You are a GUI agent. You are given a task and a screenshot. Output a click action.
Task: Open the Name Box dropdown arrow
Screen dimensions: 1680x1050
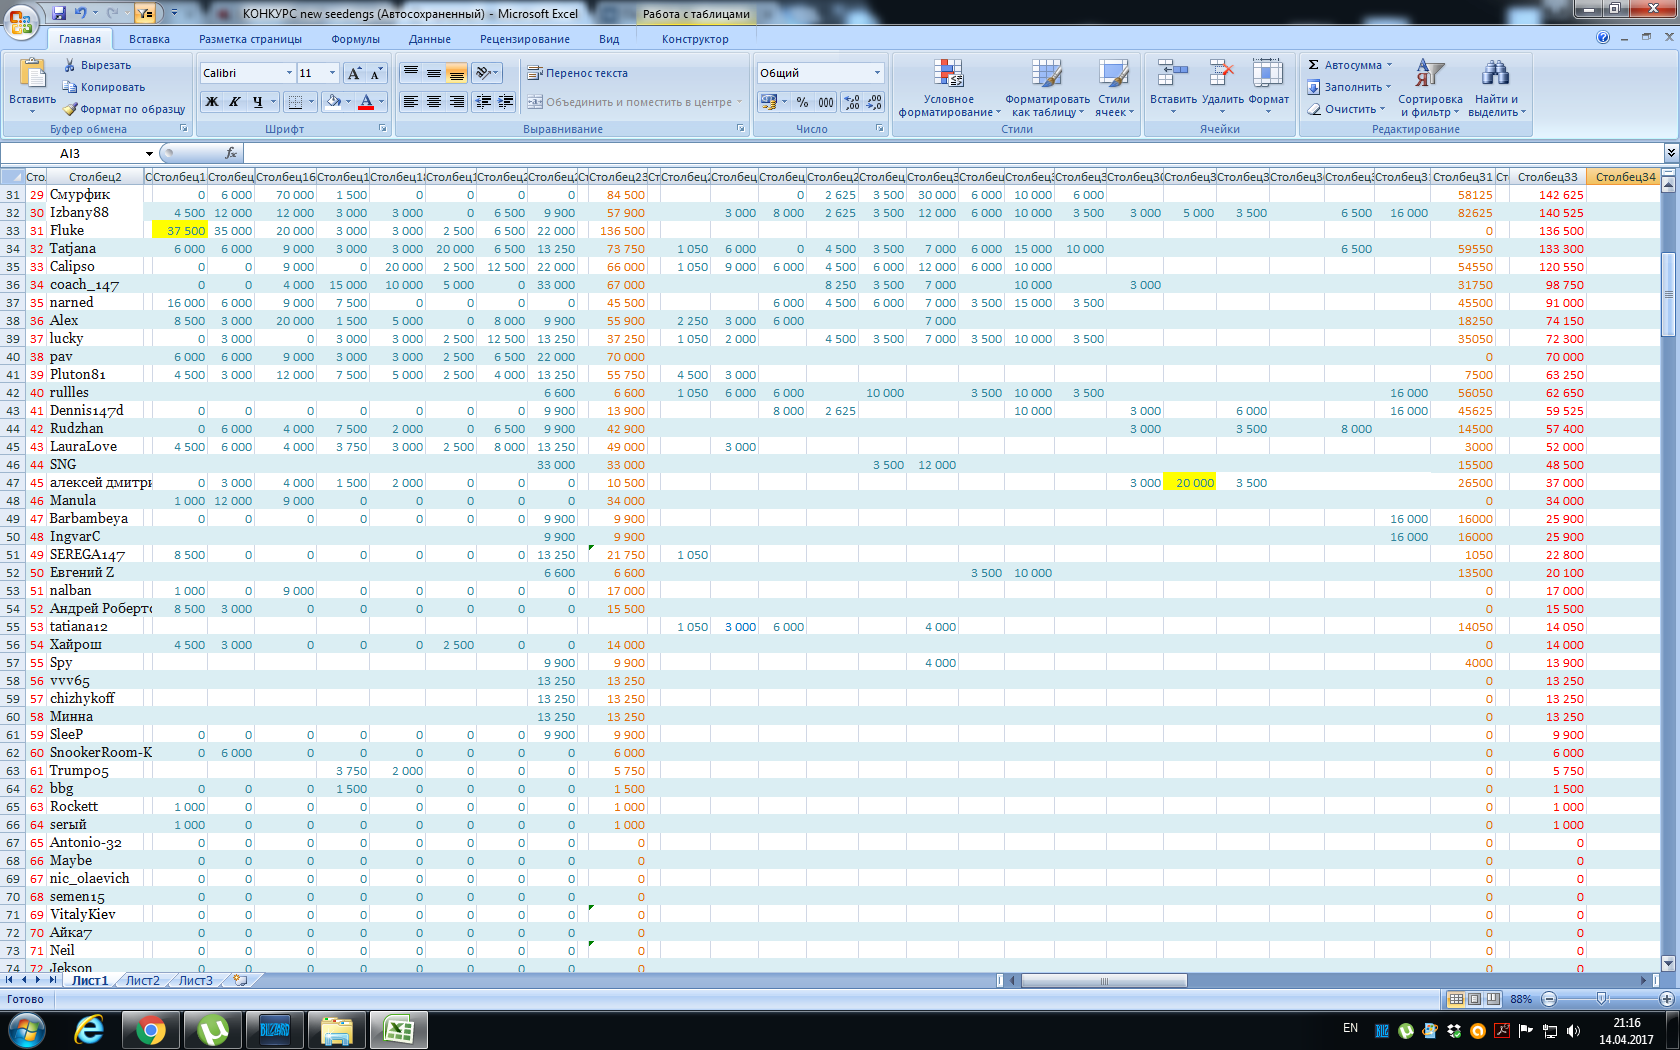tap(149, 154)
